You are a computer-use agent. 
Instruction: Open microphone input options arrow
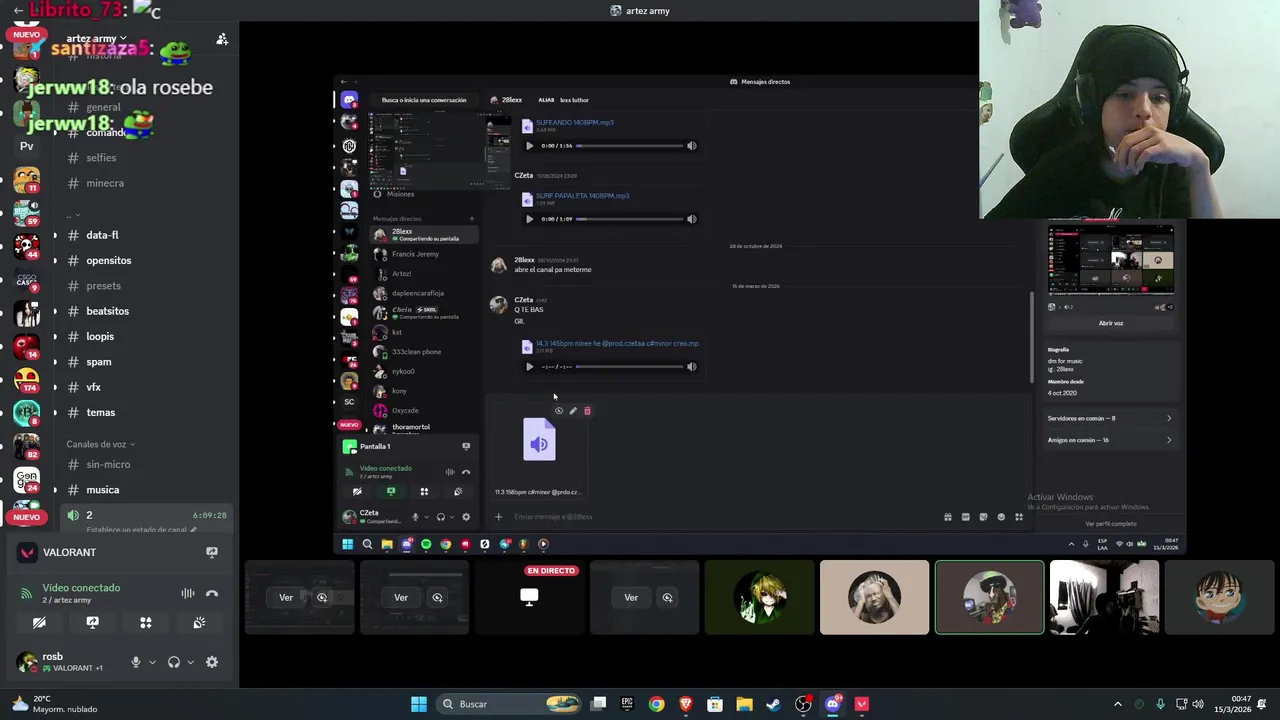pyautogui.click(x=152, y=662)
